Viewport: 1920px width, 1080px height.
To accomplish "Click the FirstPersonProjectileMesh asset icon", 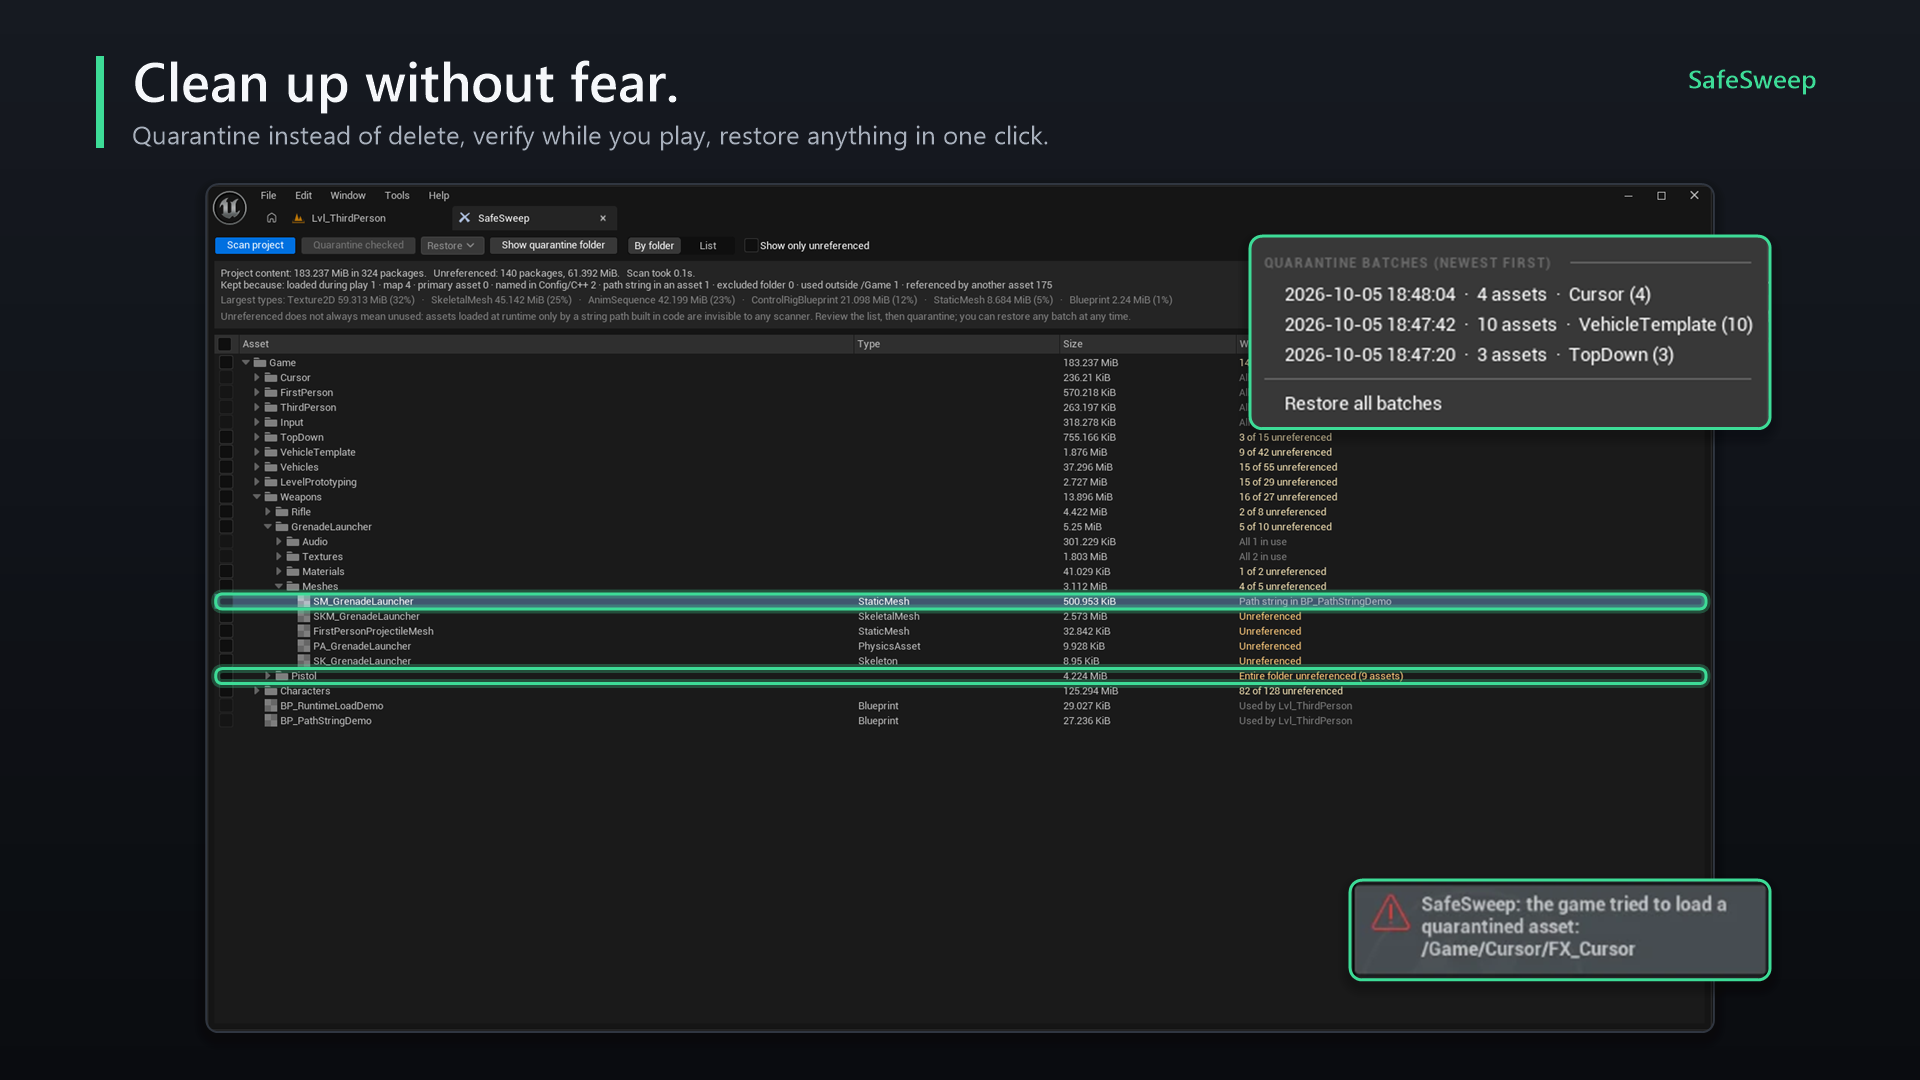I will pyautogui.click(x=304, y=632).
